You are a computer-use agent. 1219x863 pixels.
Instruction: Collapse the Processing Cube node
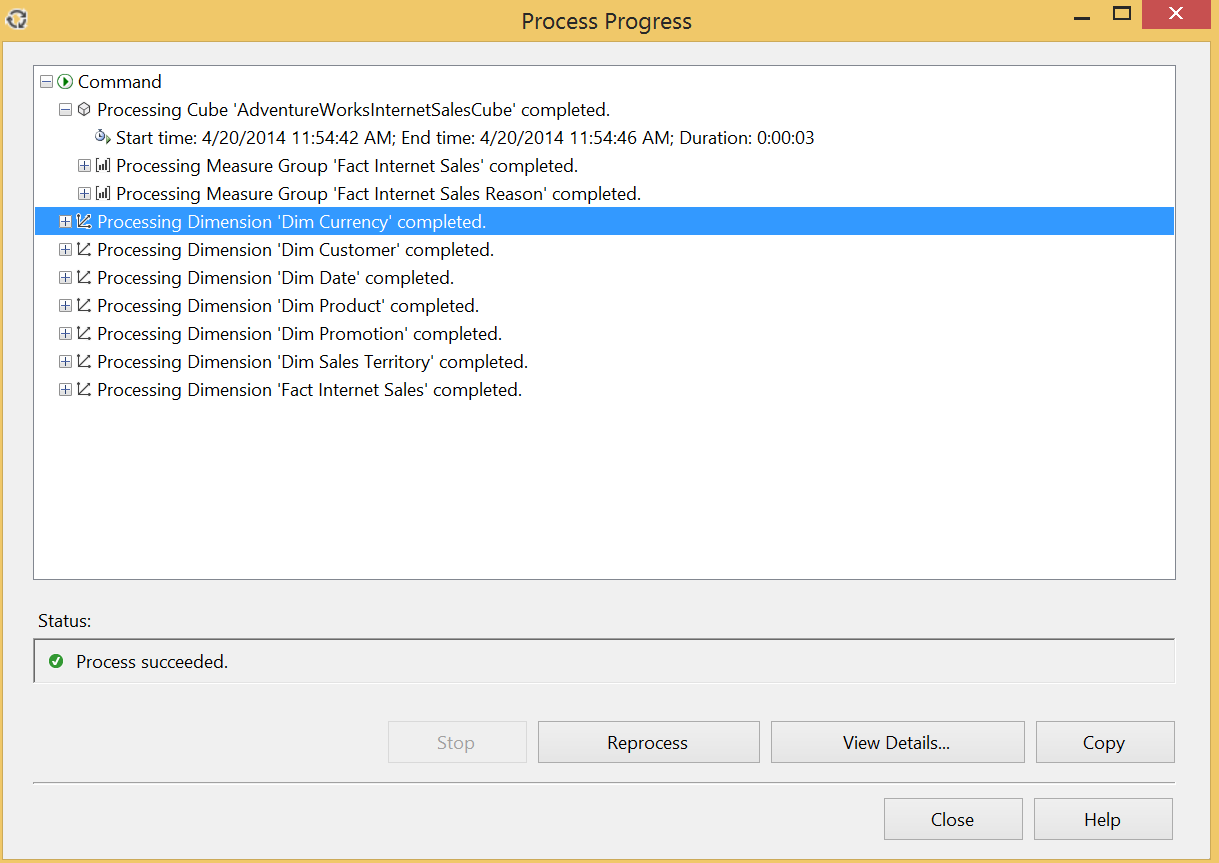click(65, 110)
